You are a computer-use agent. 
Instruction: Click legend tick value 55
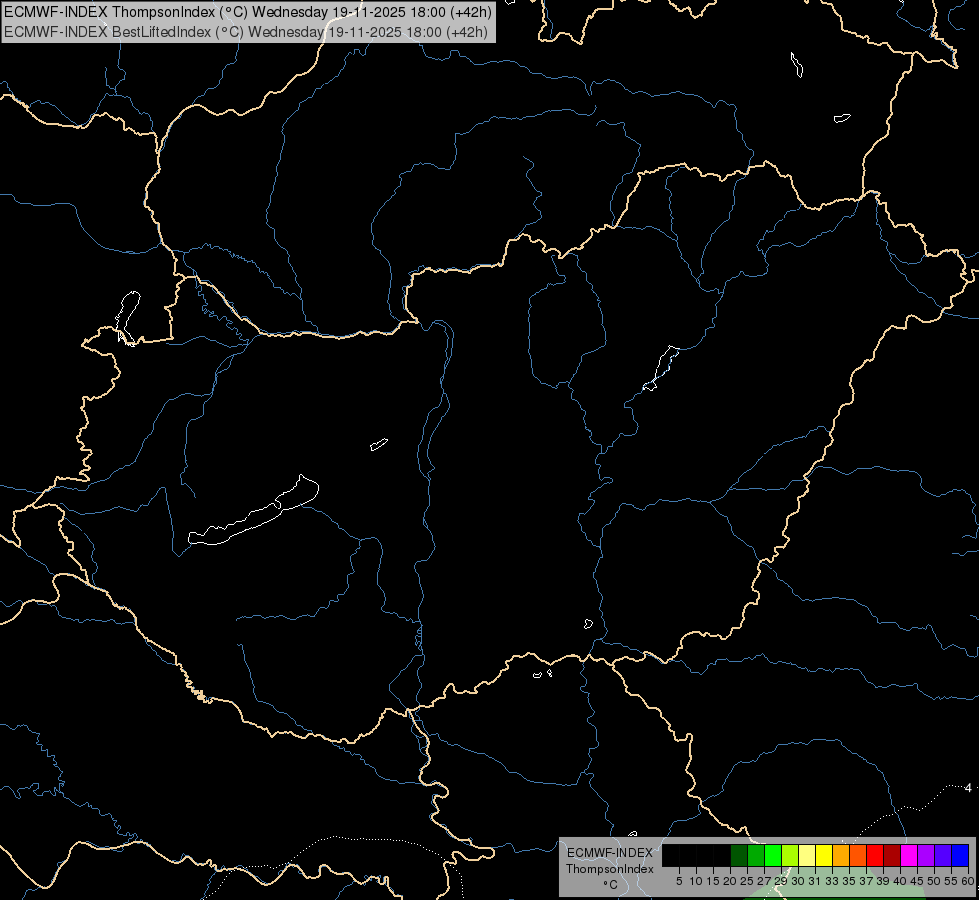[951, 881]
